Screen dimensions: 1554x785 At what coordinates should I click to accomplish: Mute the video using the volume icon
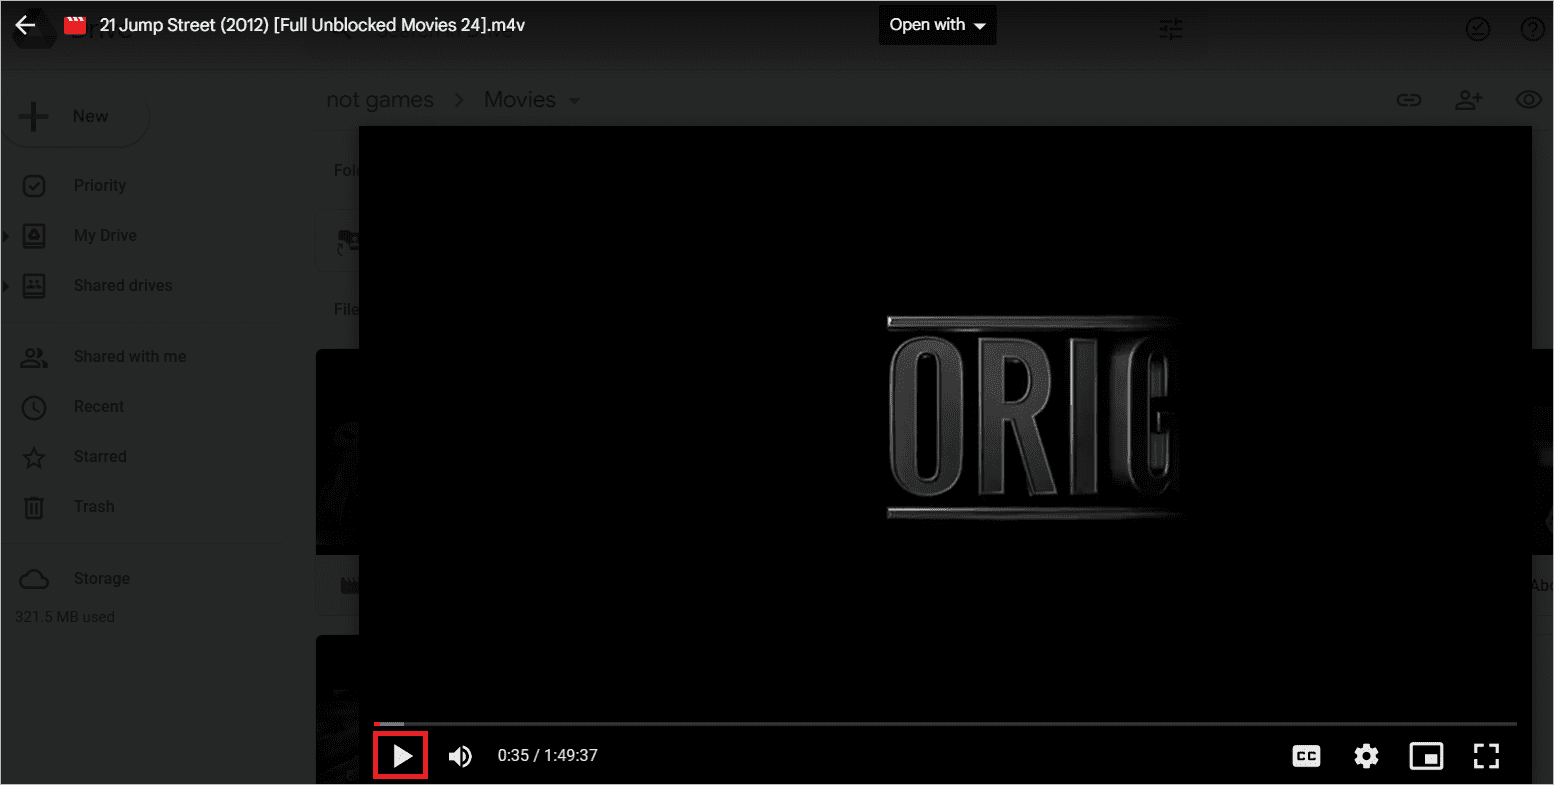(460, 756)
